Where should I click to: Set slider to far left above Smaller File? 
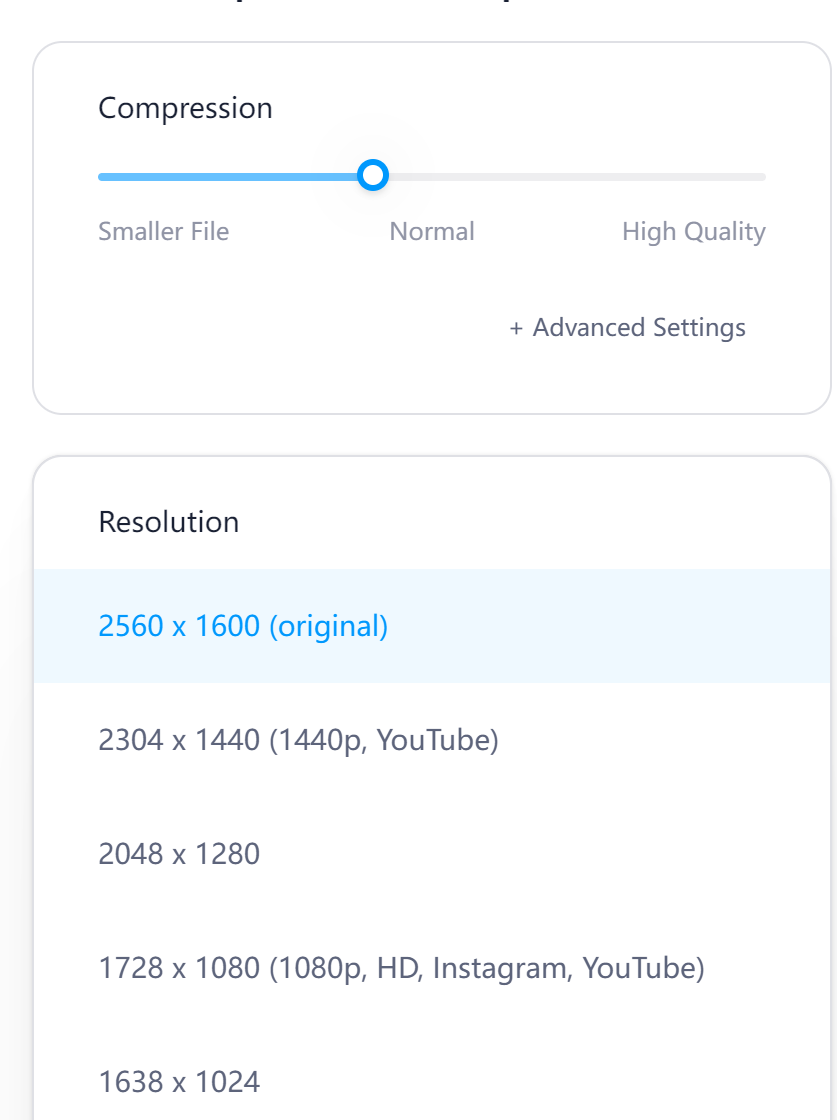click(103, 176)
